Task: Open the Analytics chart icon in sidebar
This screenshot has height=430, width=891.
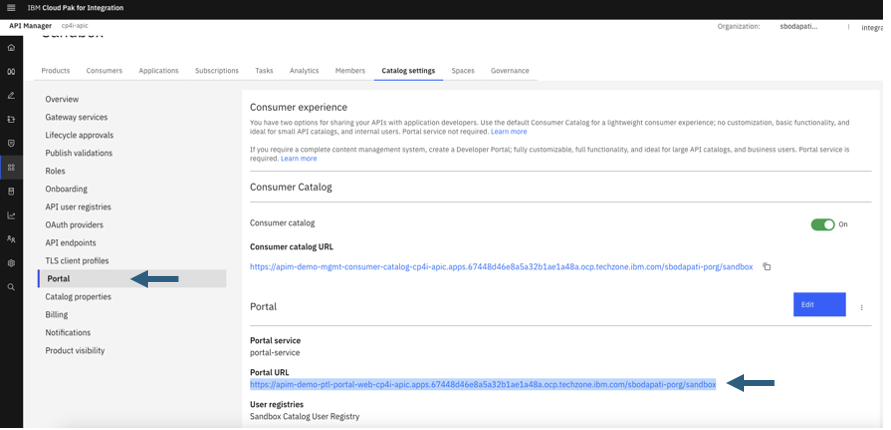Action: tap(11, 215)
